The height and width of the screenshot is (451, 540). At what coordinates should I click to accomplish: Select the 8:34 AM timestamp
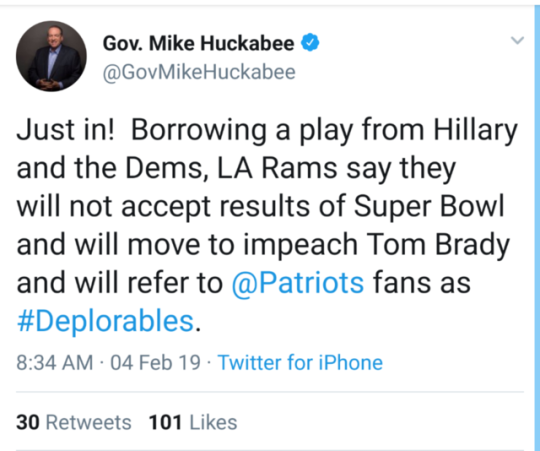(x=55, y=363)
